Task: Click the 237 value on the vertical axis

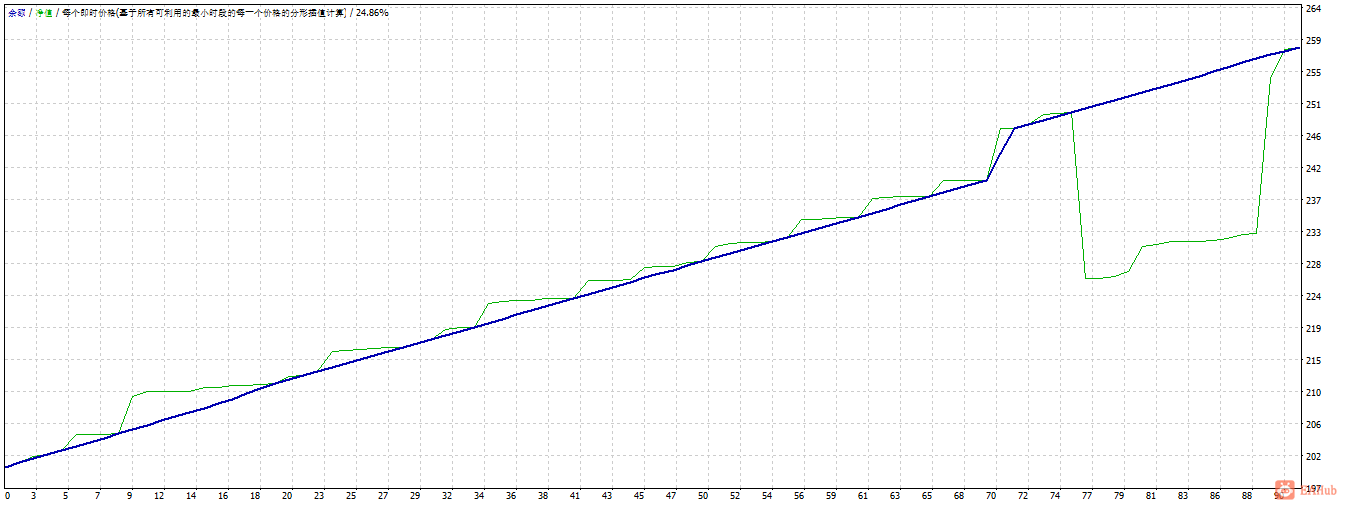Action: coord(1314,201)
